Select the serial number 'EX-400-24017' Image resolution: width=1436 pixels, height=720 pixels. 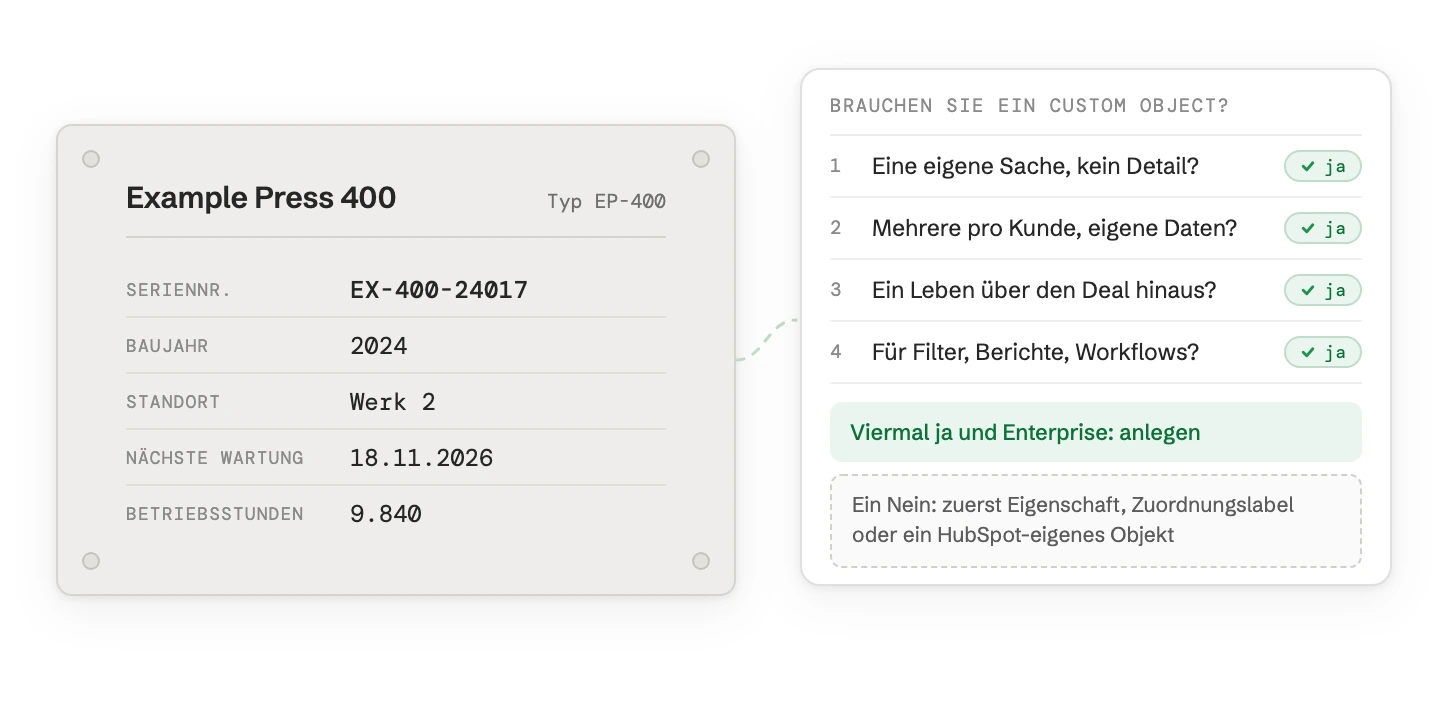[439, 290]
